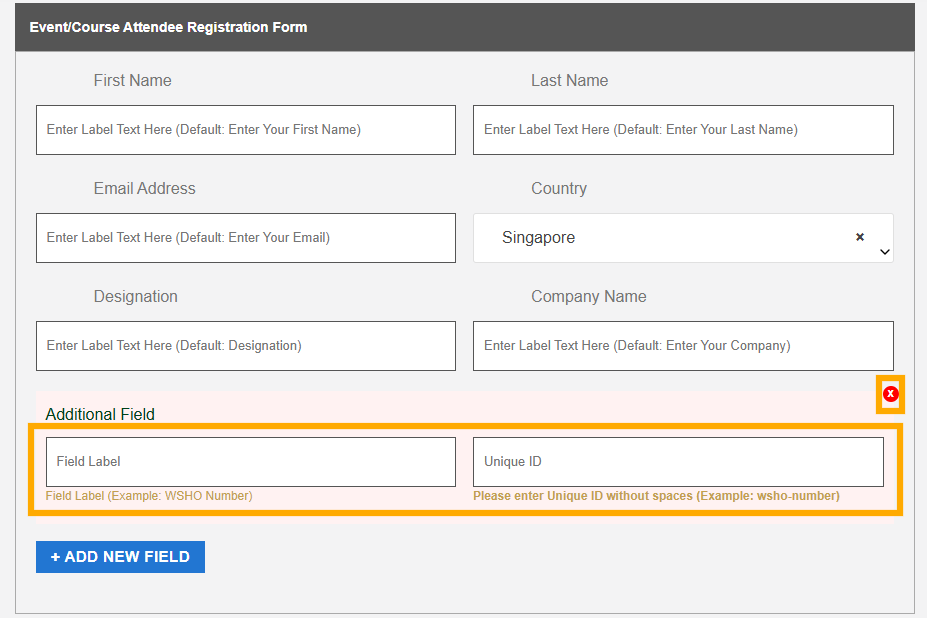Focus the Company Name label text input
The height and width of the screenshot is (618, 927).
683,346
